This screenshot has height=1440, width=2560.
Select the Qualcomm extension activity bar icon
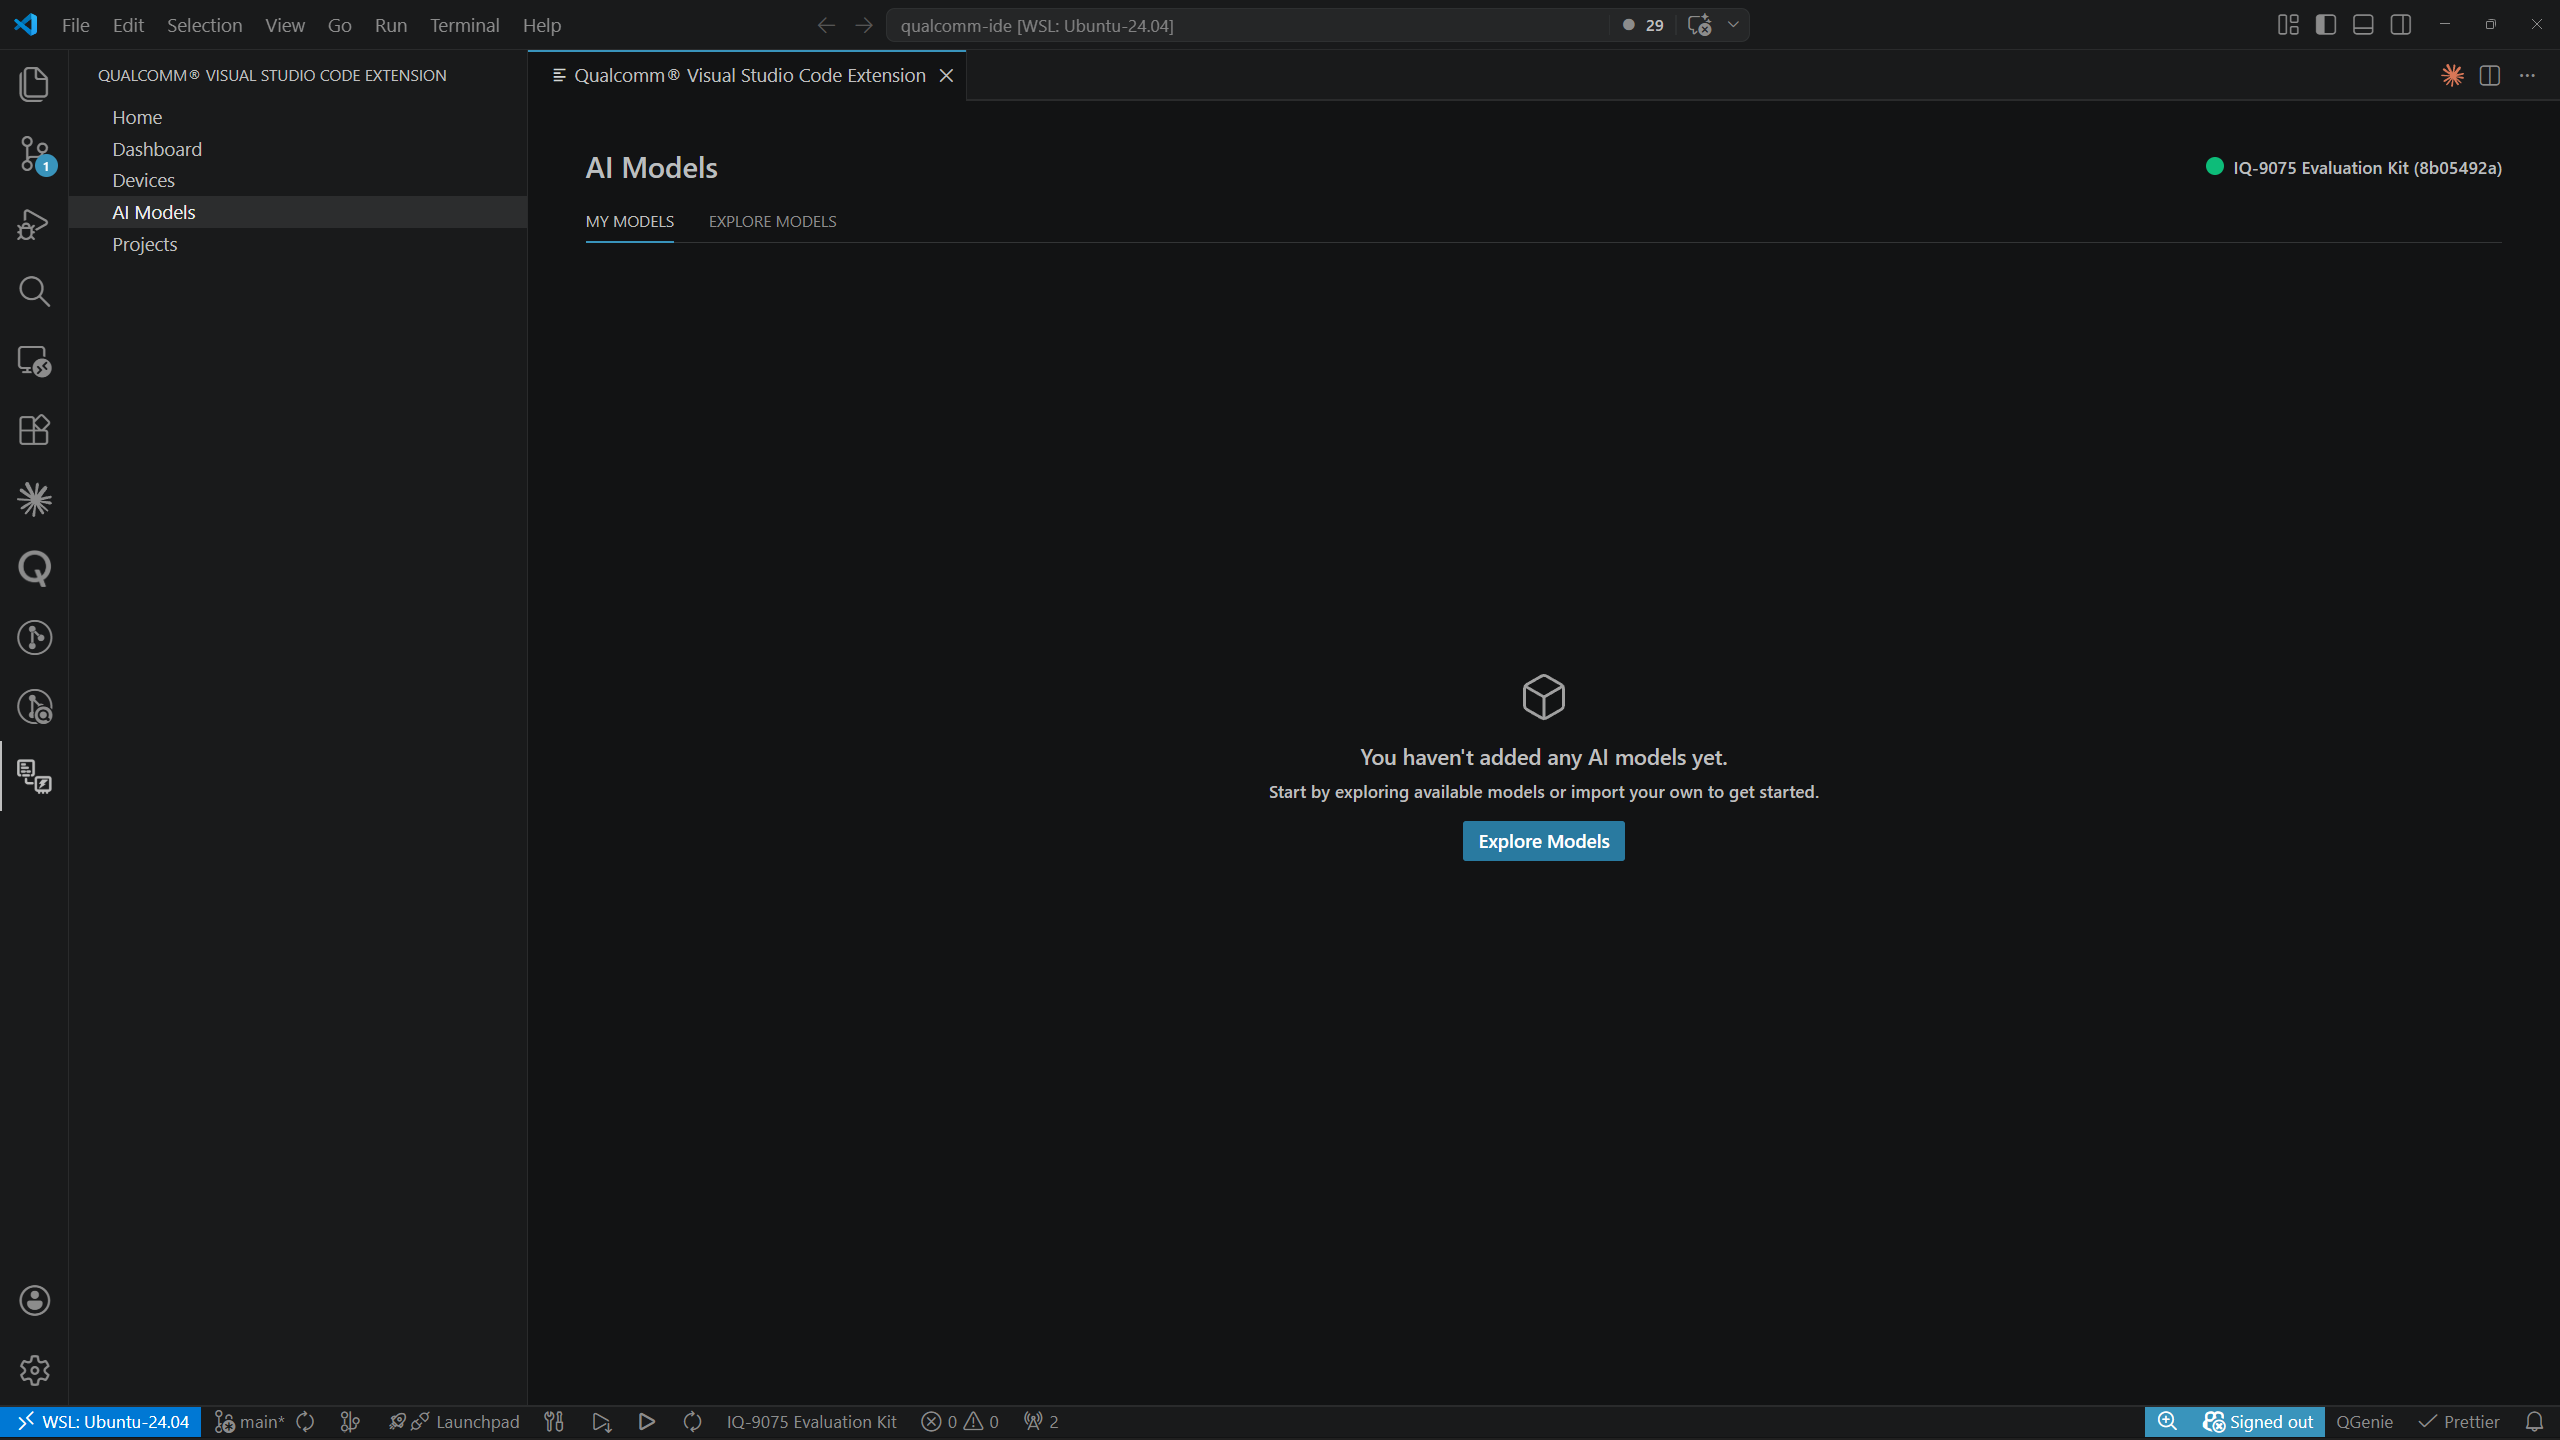click(34, 776)
